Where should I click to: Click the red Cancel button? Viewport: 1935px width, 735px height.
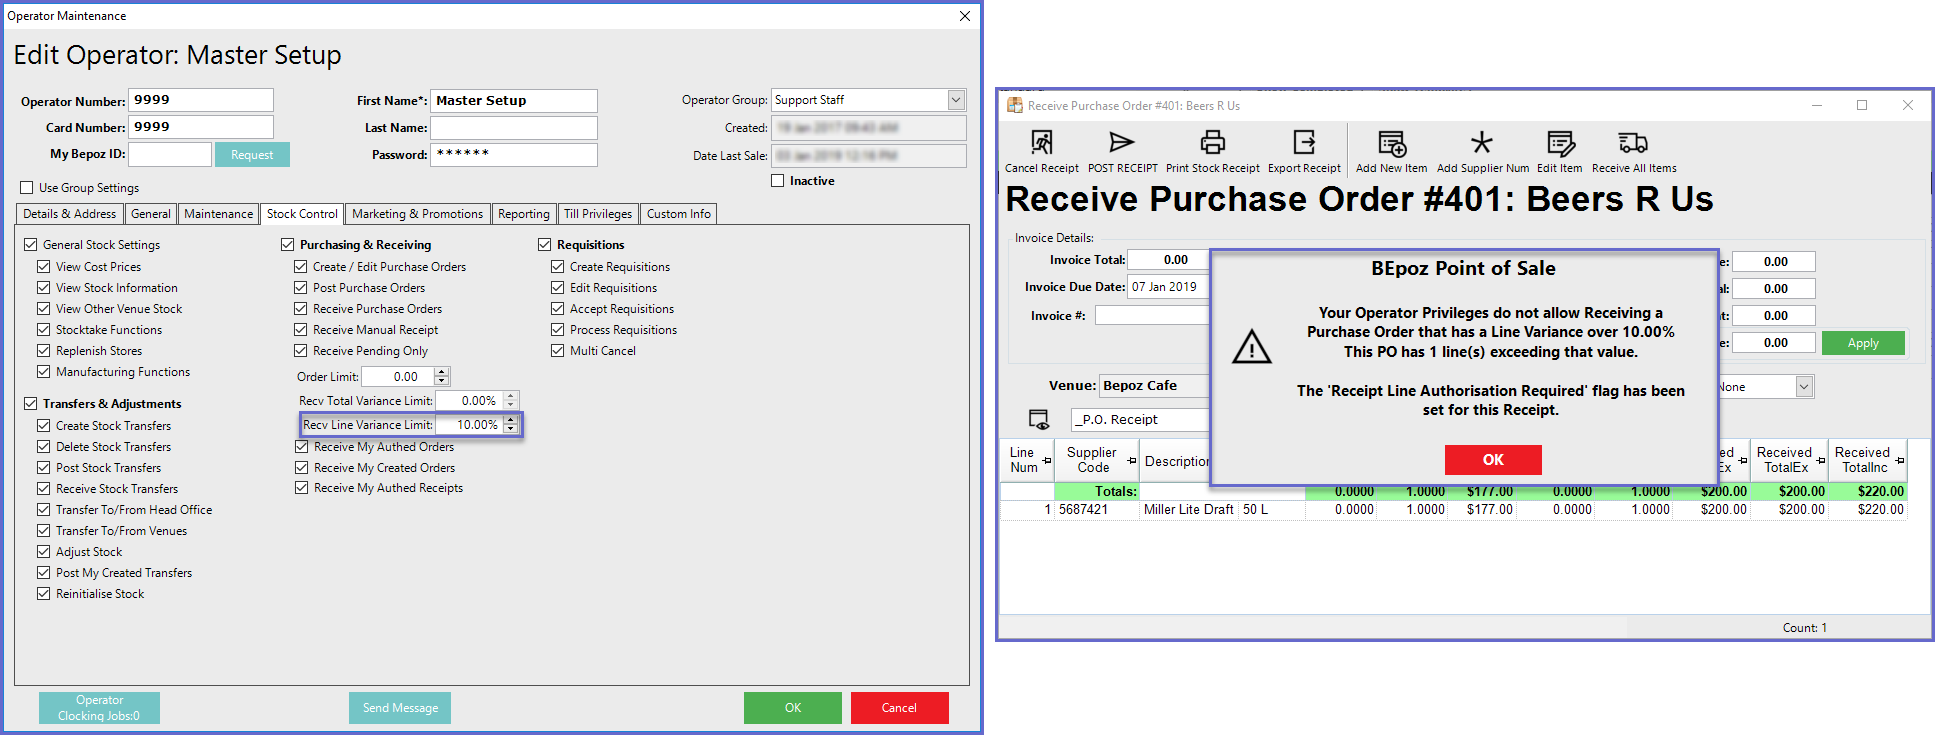click(x=899, y=708)
